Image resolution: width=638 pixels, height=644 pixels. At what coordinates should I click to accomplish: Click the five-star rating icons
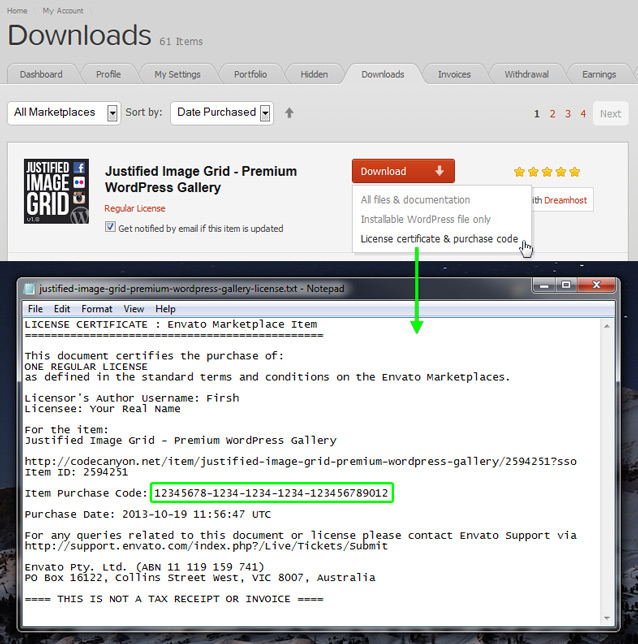click(x=547, y=172)
